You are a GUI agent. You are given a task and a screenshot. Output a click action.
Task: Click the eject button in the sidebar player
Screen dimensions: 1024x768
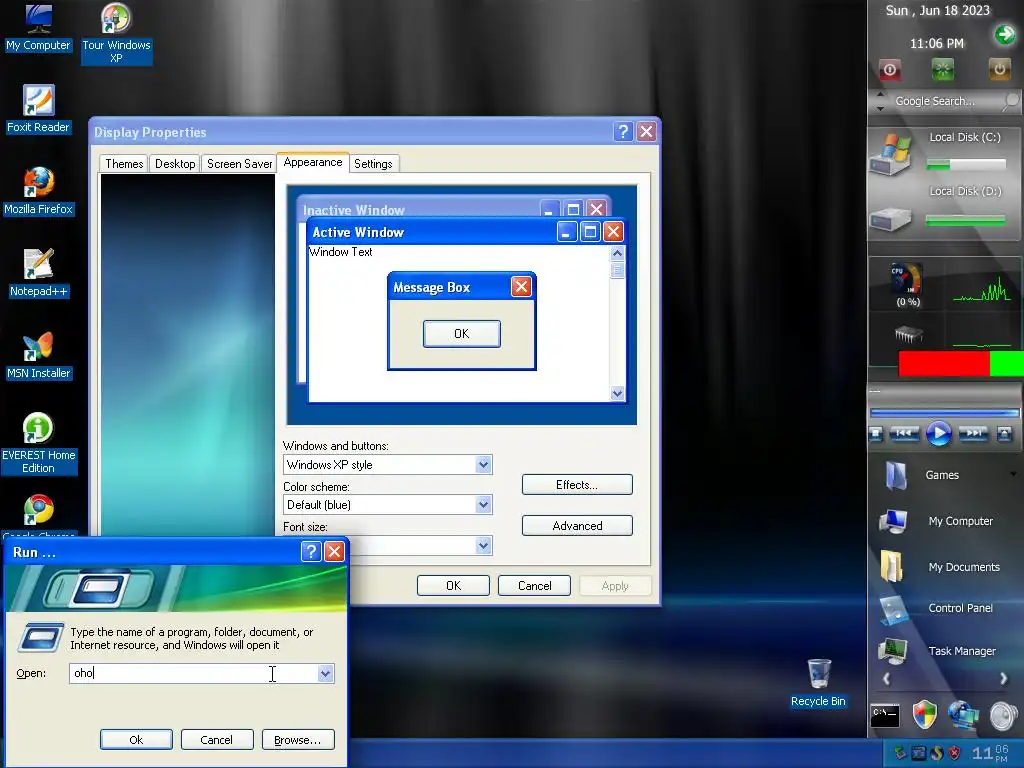tap(1004, 433)
